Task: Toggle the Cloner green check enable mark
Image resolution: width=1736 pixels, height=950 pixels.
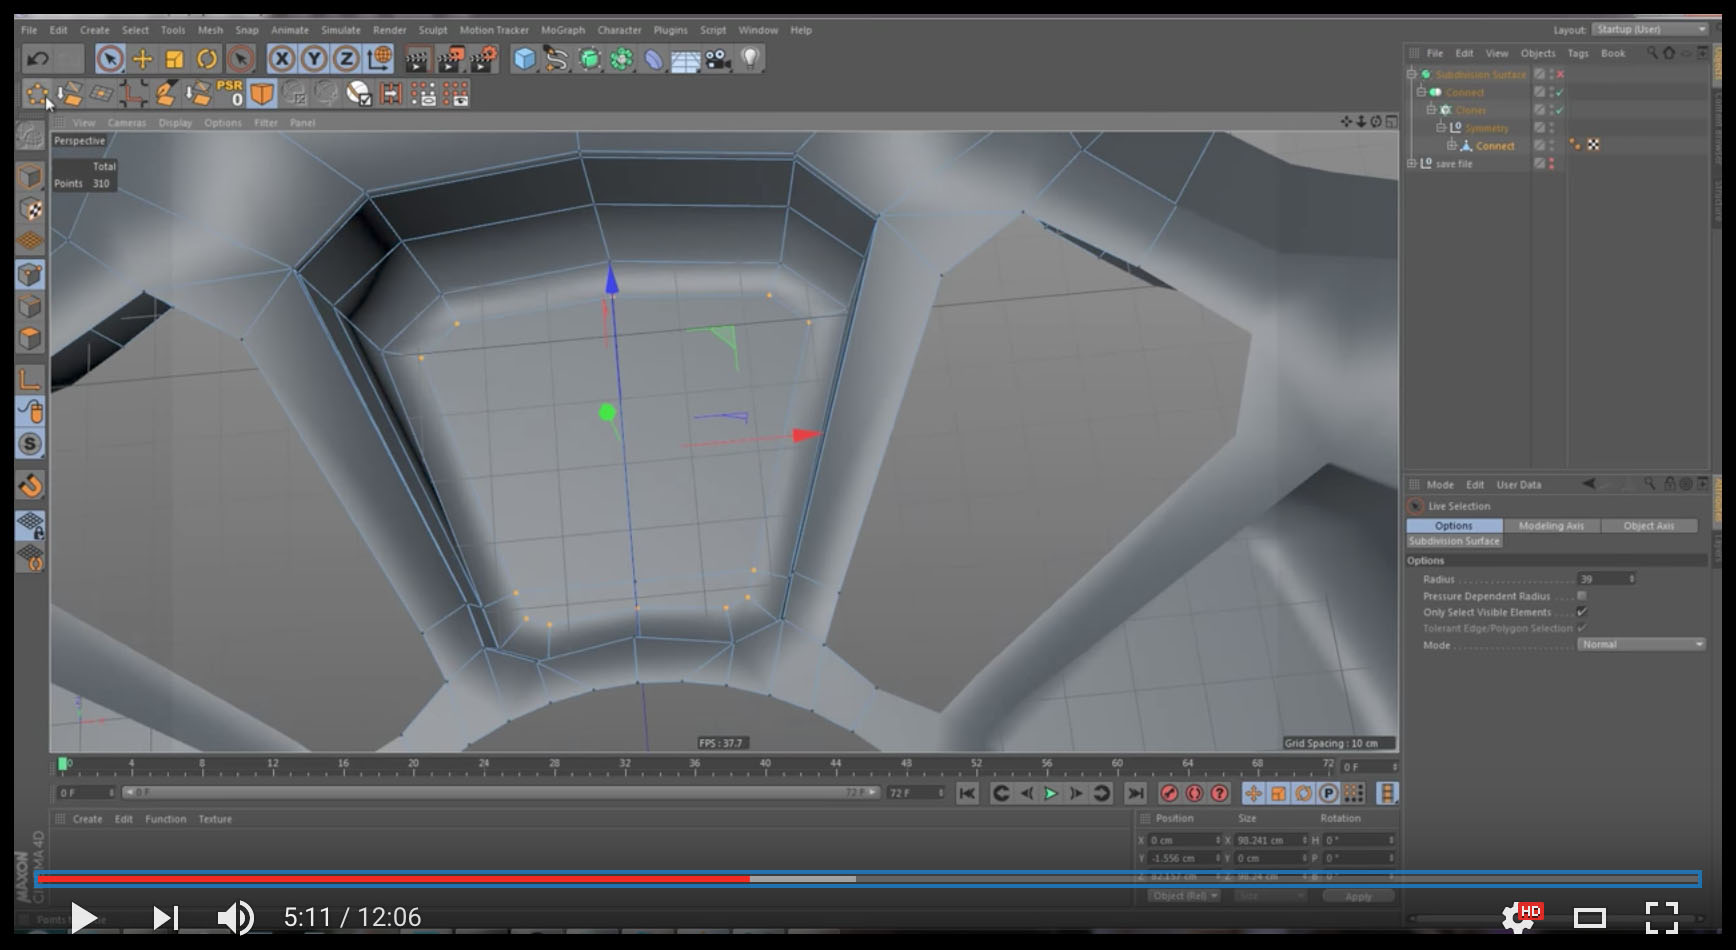Action: pos(1560,110)
